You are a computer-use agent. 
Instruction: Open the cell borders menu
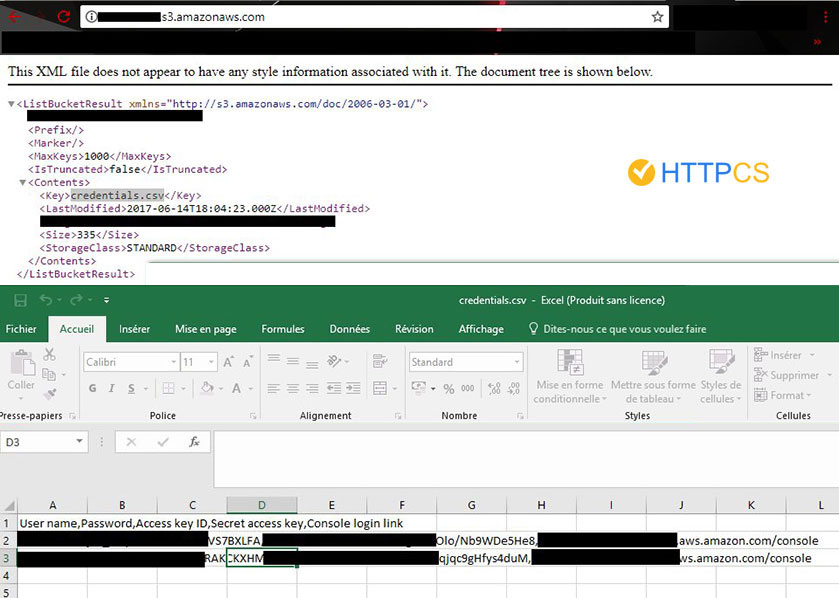[169, 388]
